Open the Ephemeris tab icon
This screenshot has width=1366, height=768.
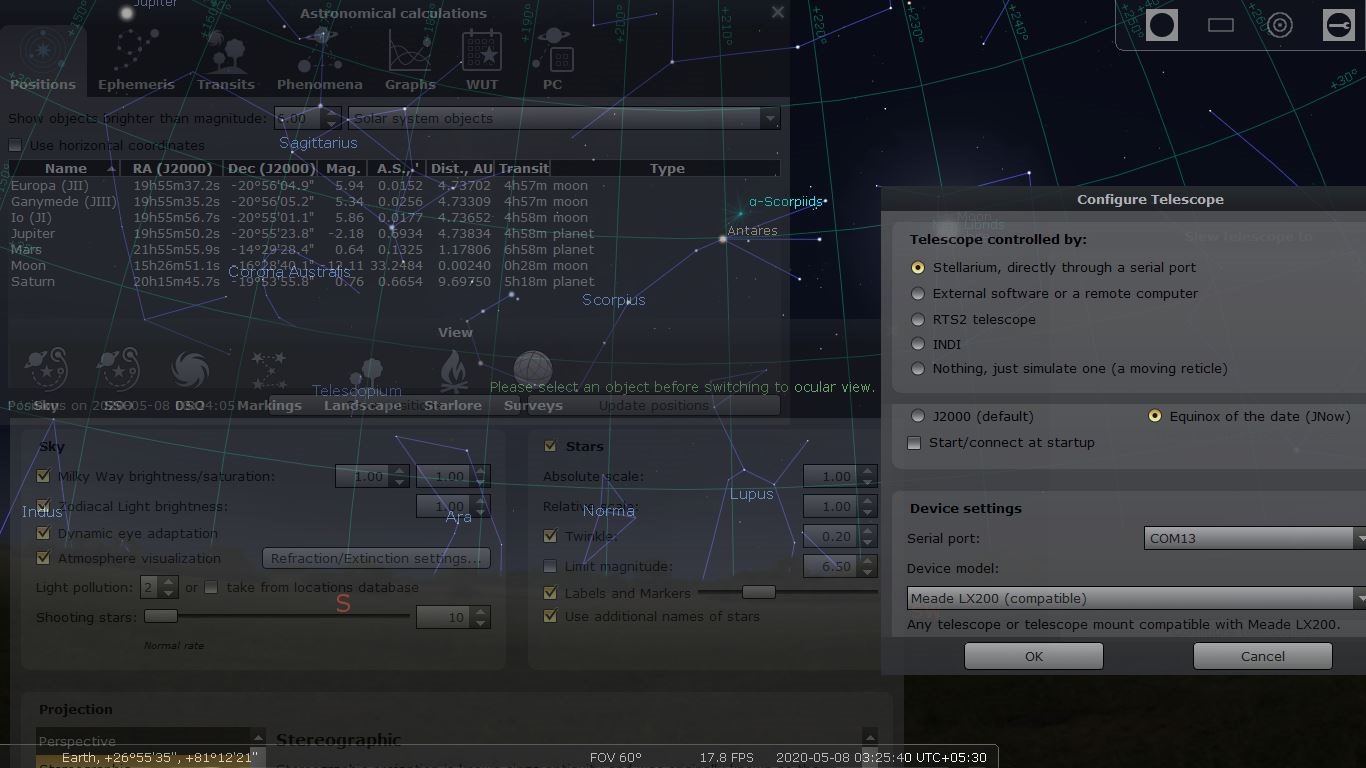click(x=136, y=48)
